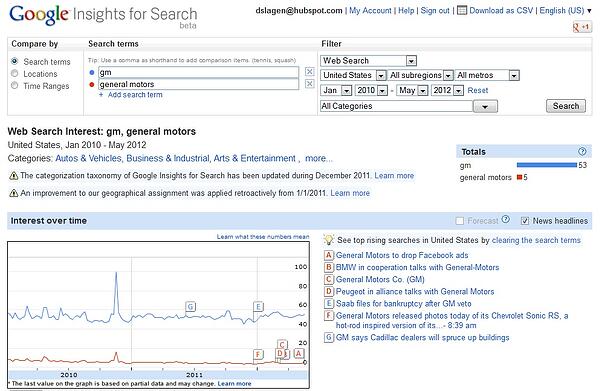Viewport: 602px width, 391px height.
Task: Click headline marker D in news list
Action: (x=329, y=292)
